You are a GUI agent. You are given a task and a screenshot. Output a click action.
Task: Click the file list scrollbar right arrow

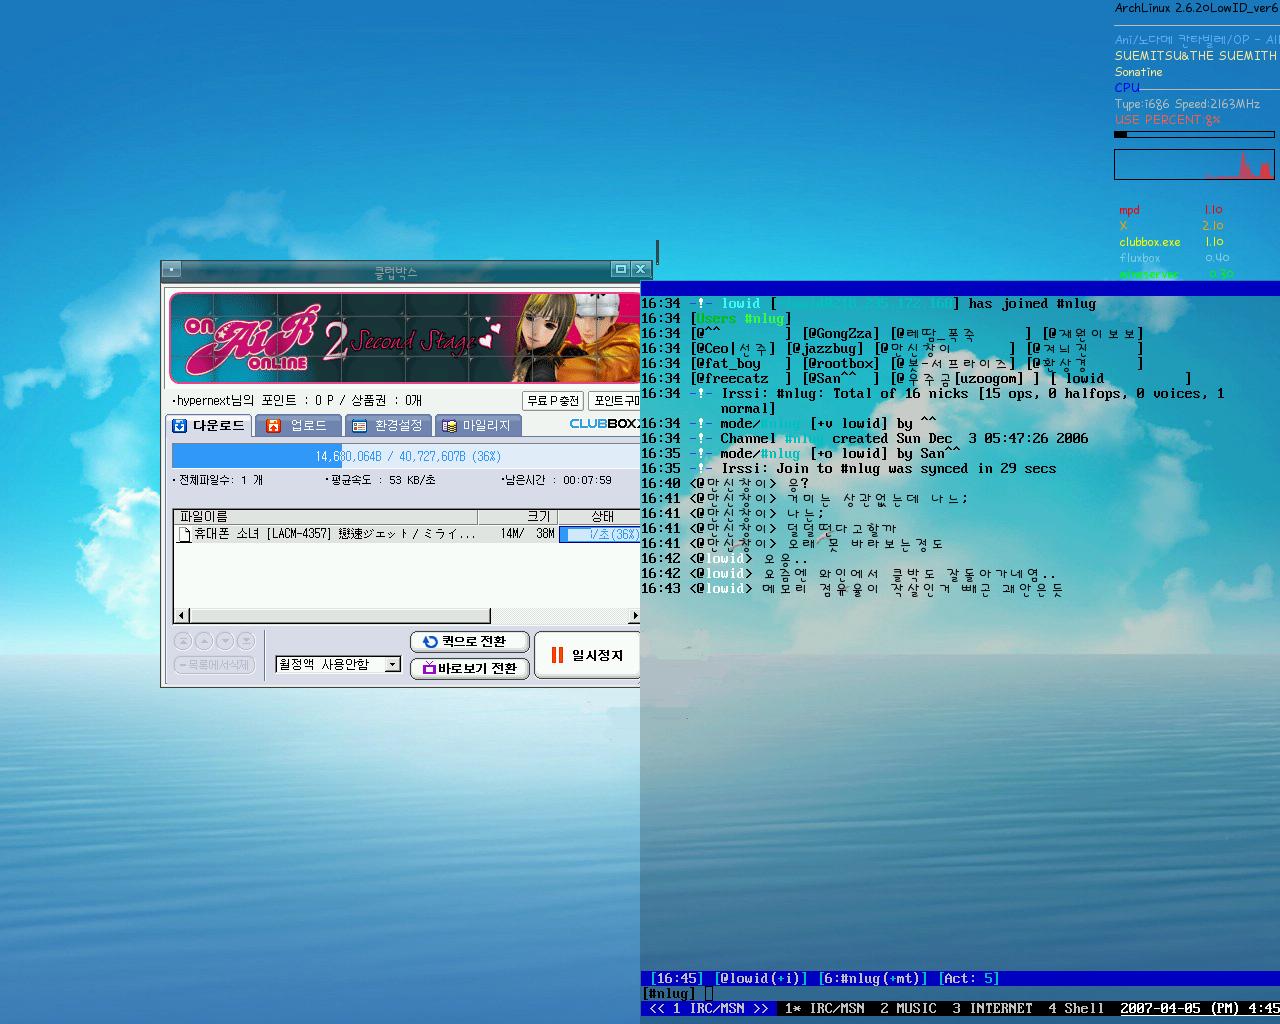(634, 616)
